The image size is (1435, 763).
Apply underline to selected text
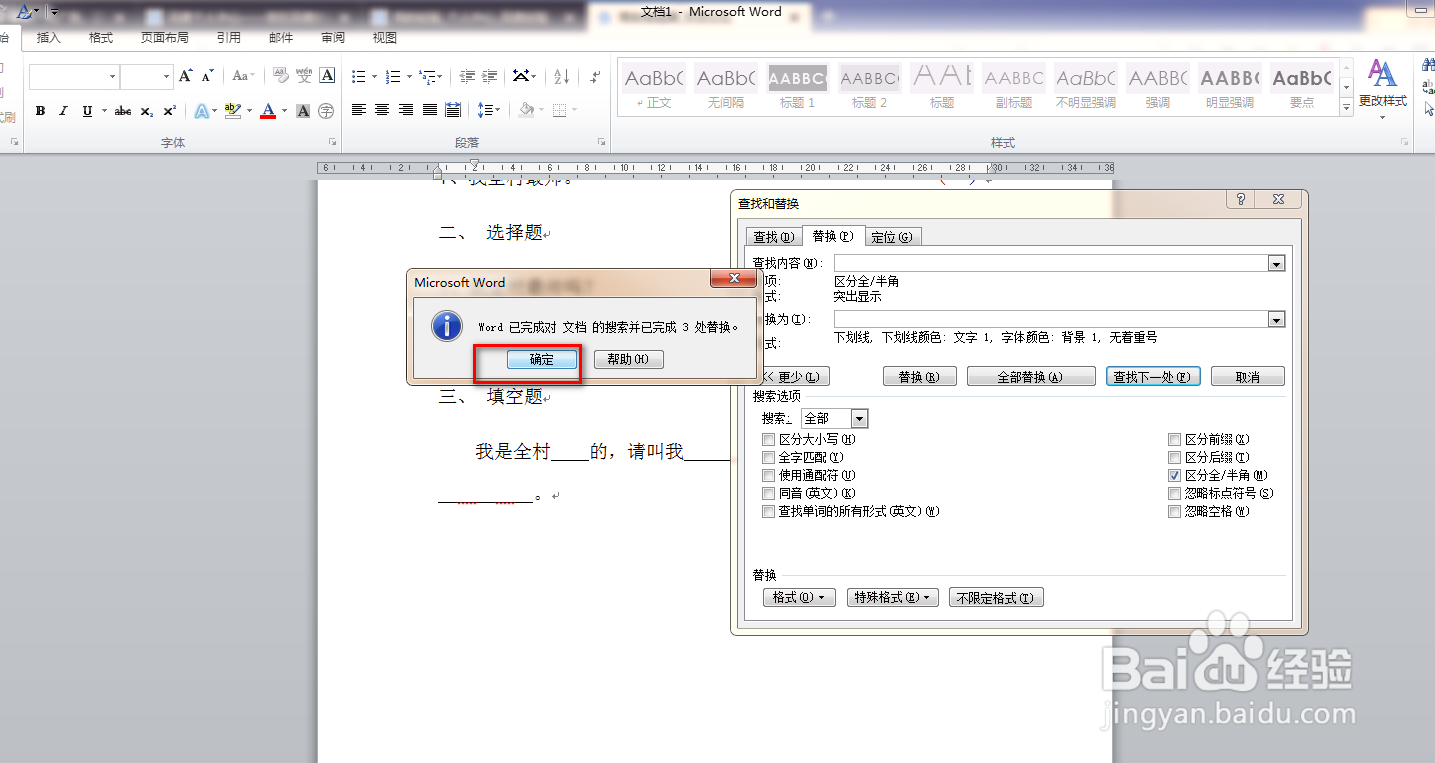click(x=88, y=111)
